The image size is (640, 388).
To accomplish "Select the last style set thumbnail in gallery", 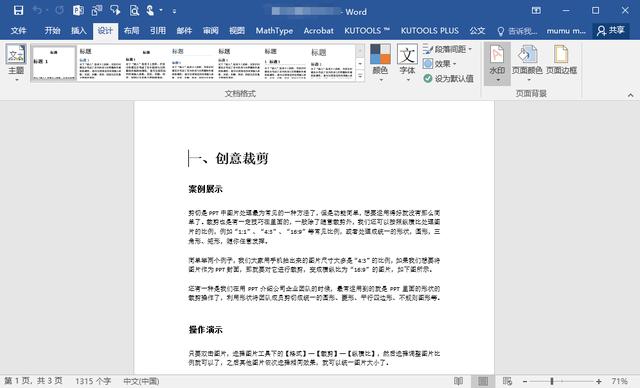I will tap(332, 63).
